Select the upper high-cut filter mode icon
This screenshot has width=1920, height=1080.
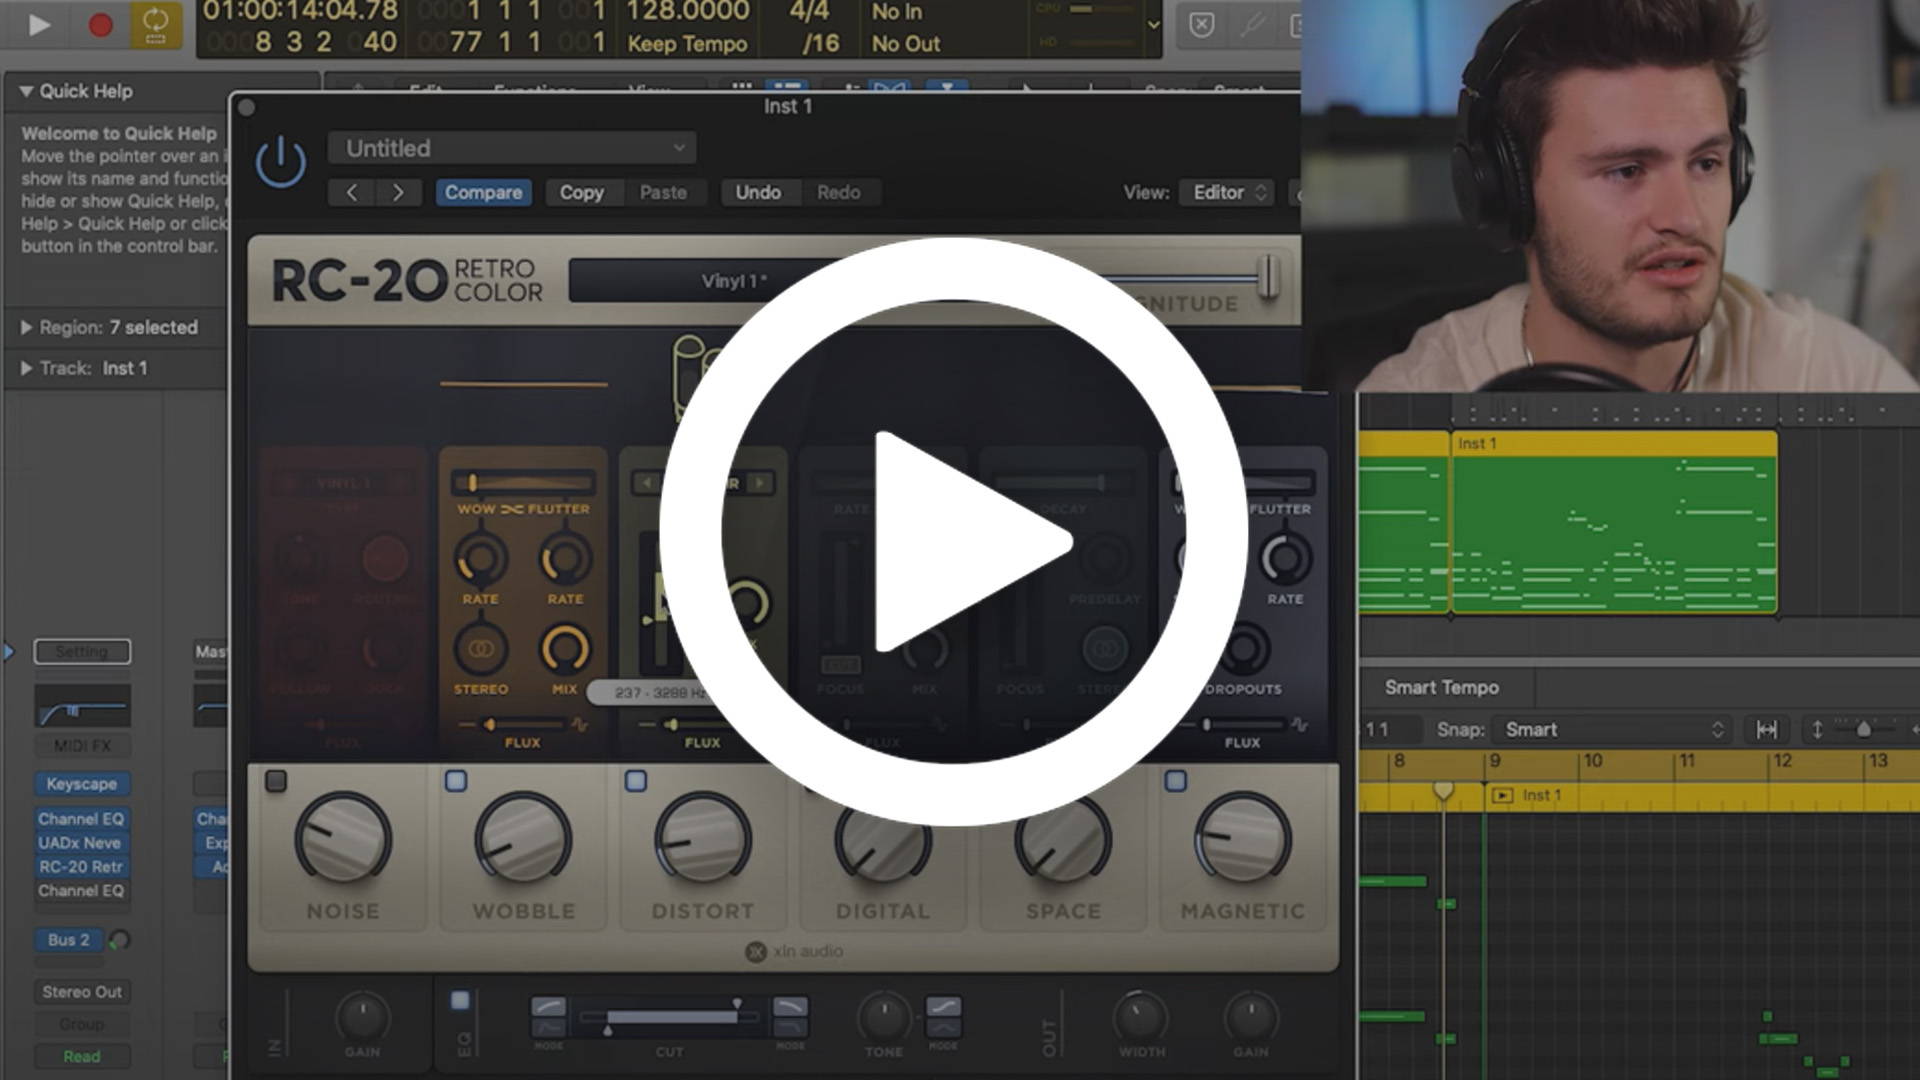click(x=790, y=1006)
